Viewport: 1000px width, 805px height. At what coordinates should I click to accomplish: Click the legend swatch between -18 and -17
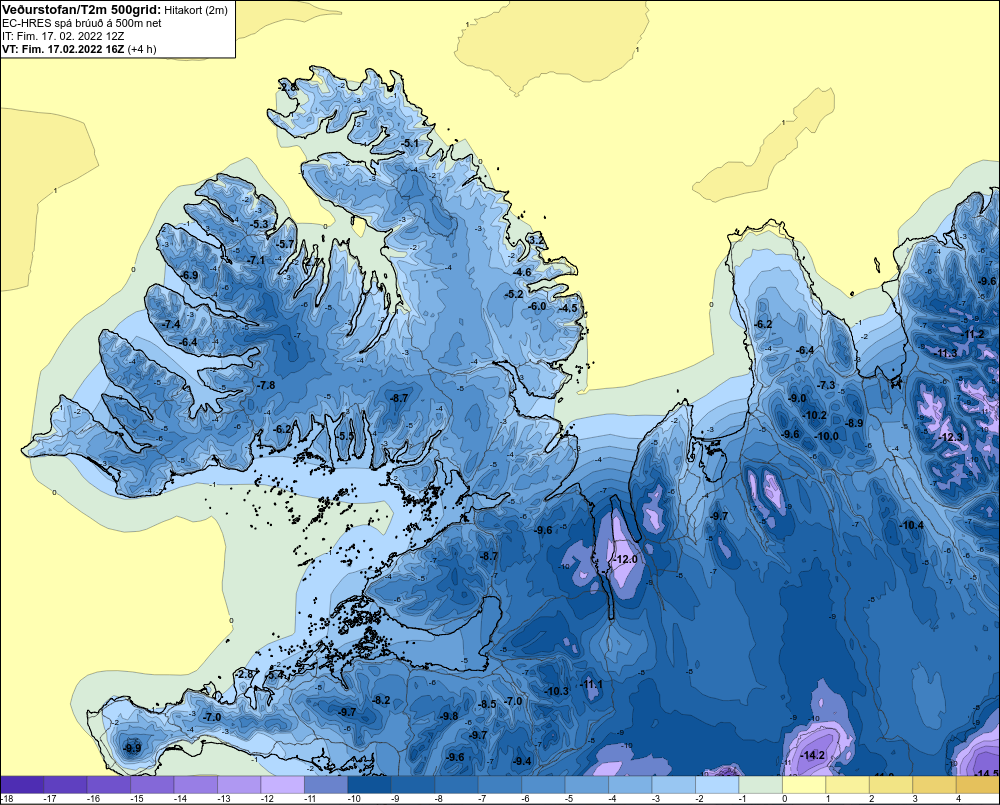22,785
